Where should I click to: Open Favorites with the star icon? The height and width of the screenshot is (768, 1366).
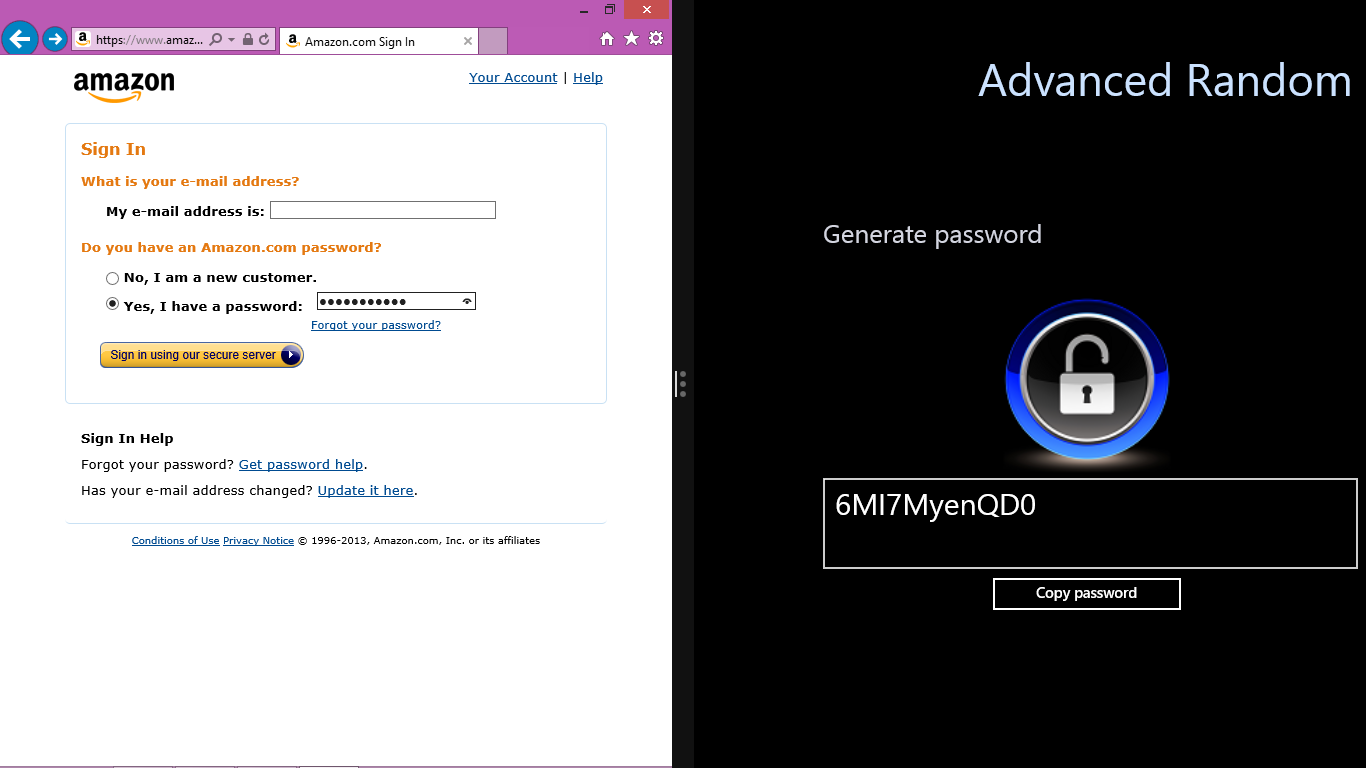(x=631, y=38)
